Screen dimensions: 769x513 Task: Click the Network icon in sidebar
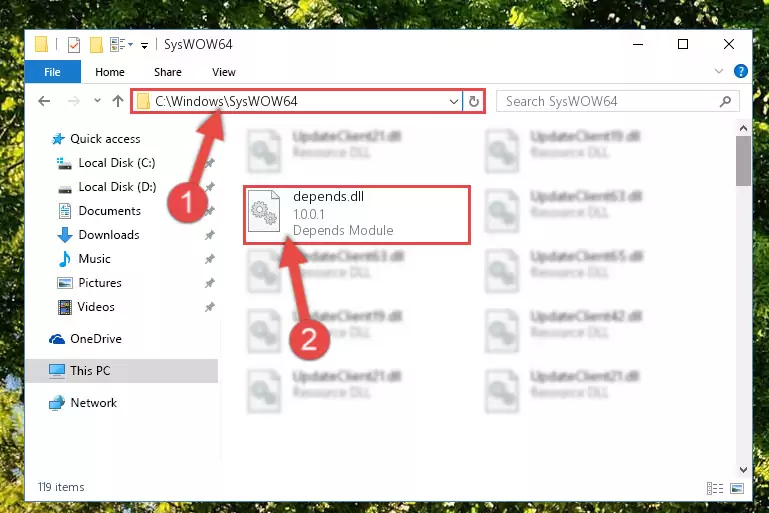(x=57, y=403)
